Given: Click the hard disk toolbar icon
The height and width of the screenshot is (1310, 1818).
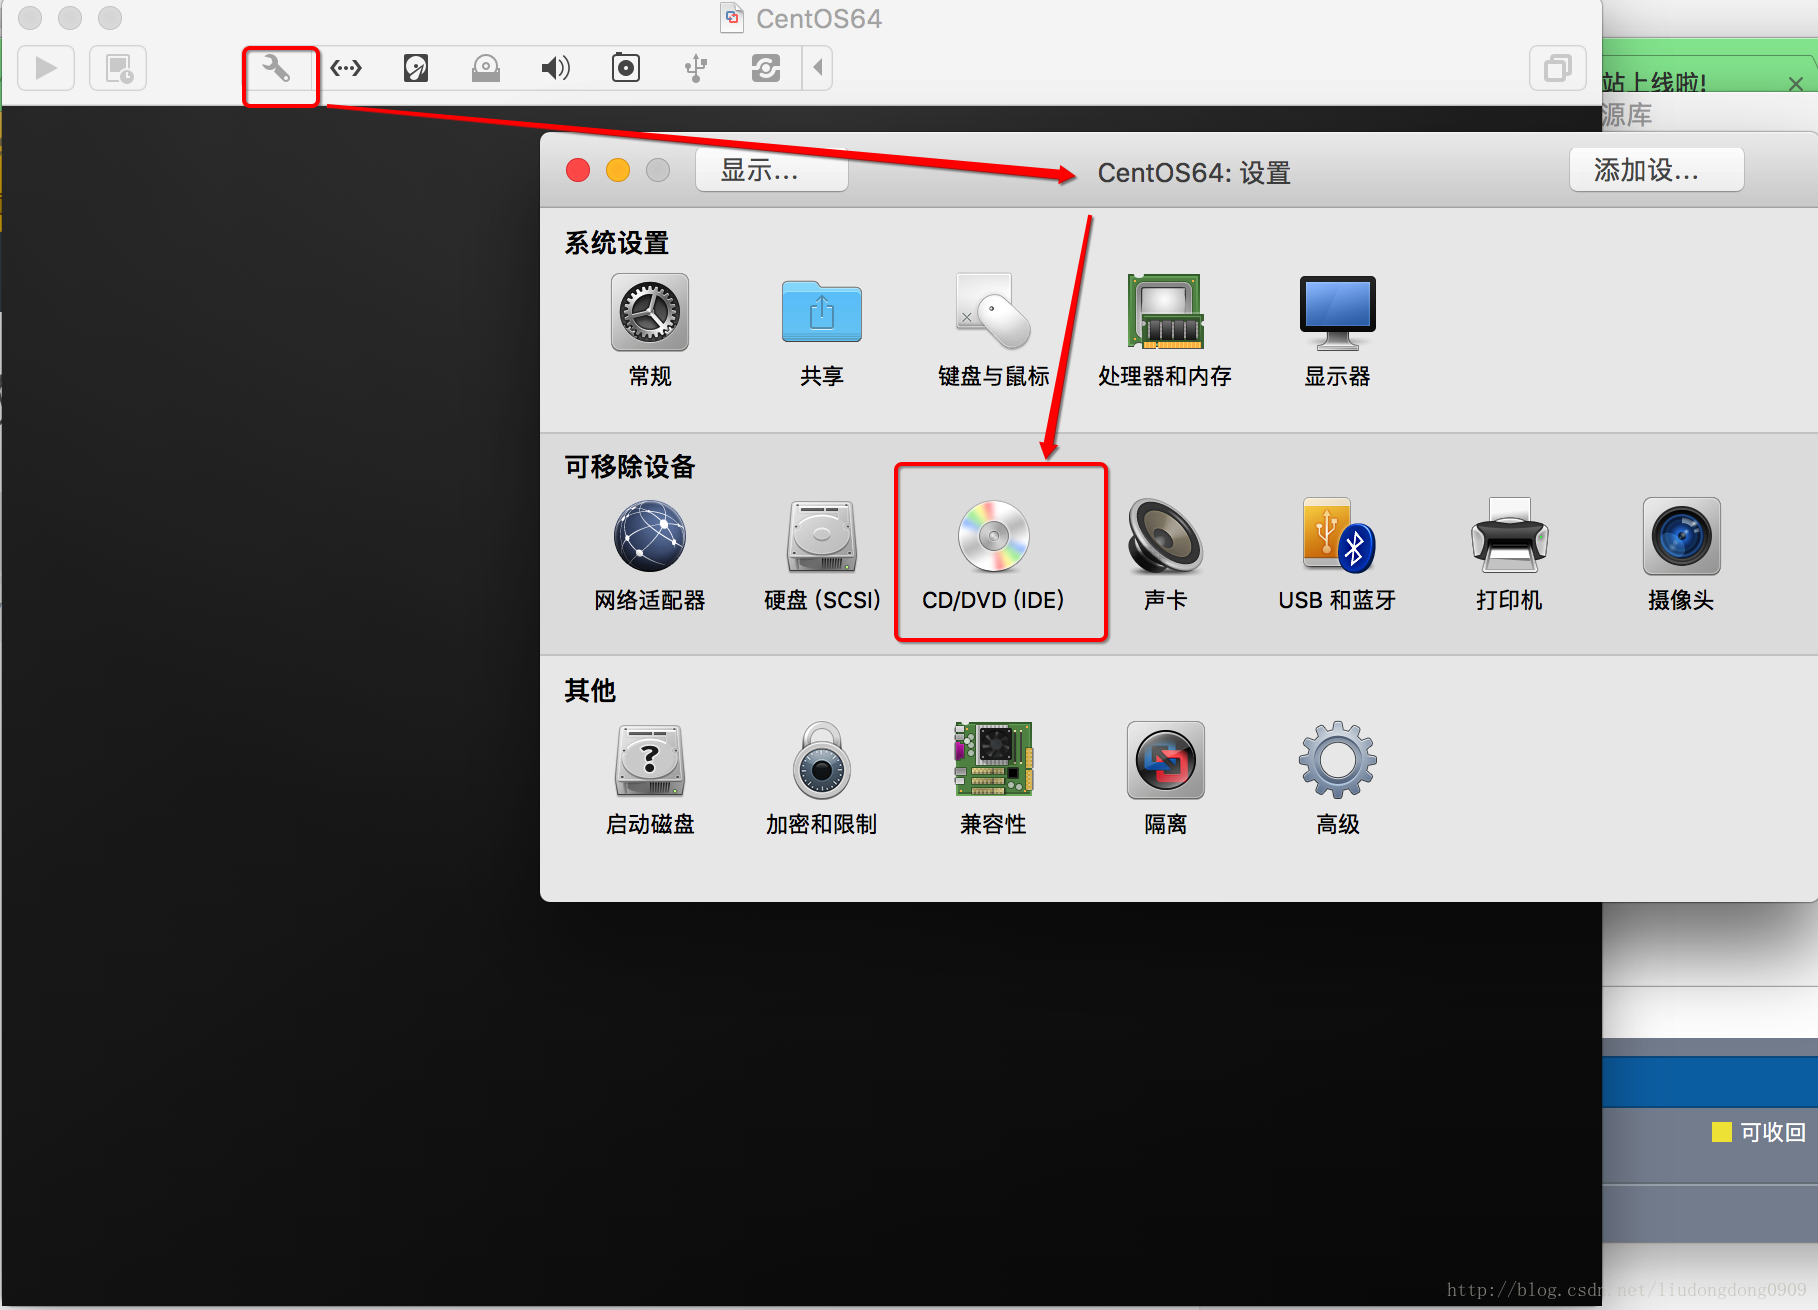Looking at the screenshot, I should click(416, 68).
